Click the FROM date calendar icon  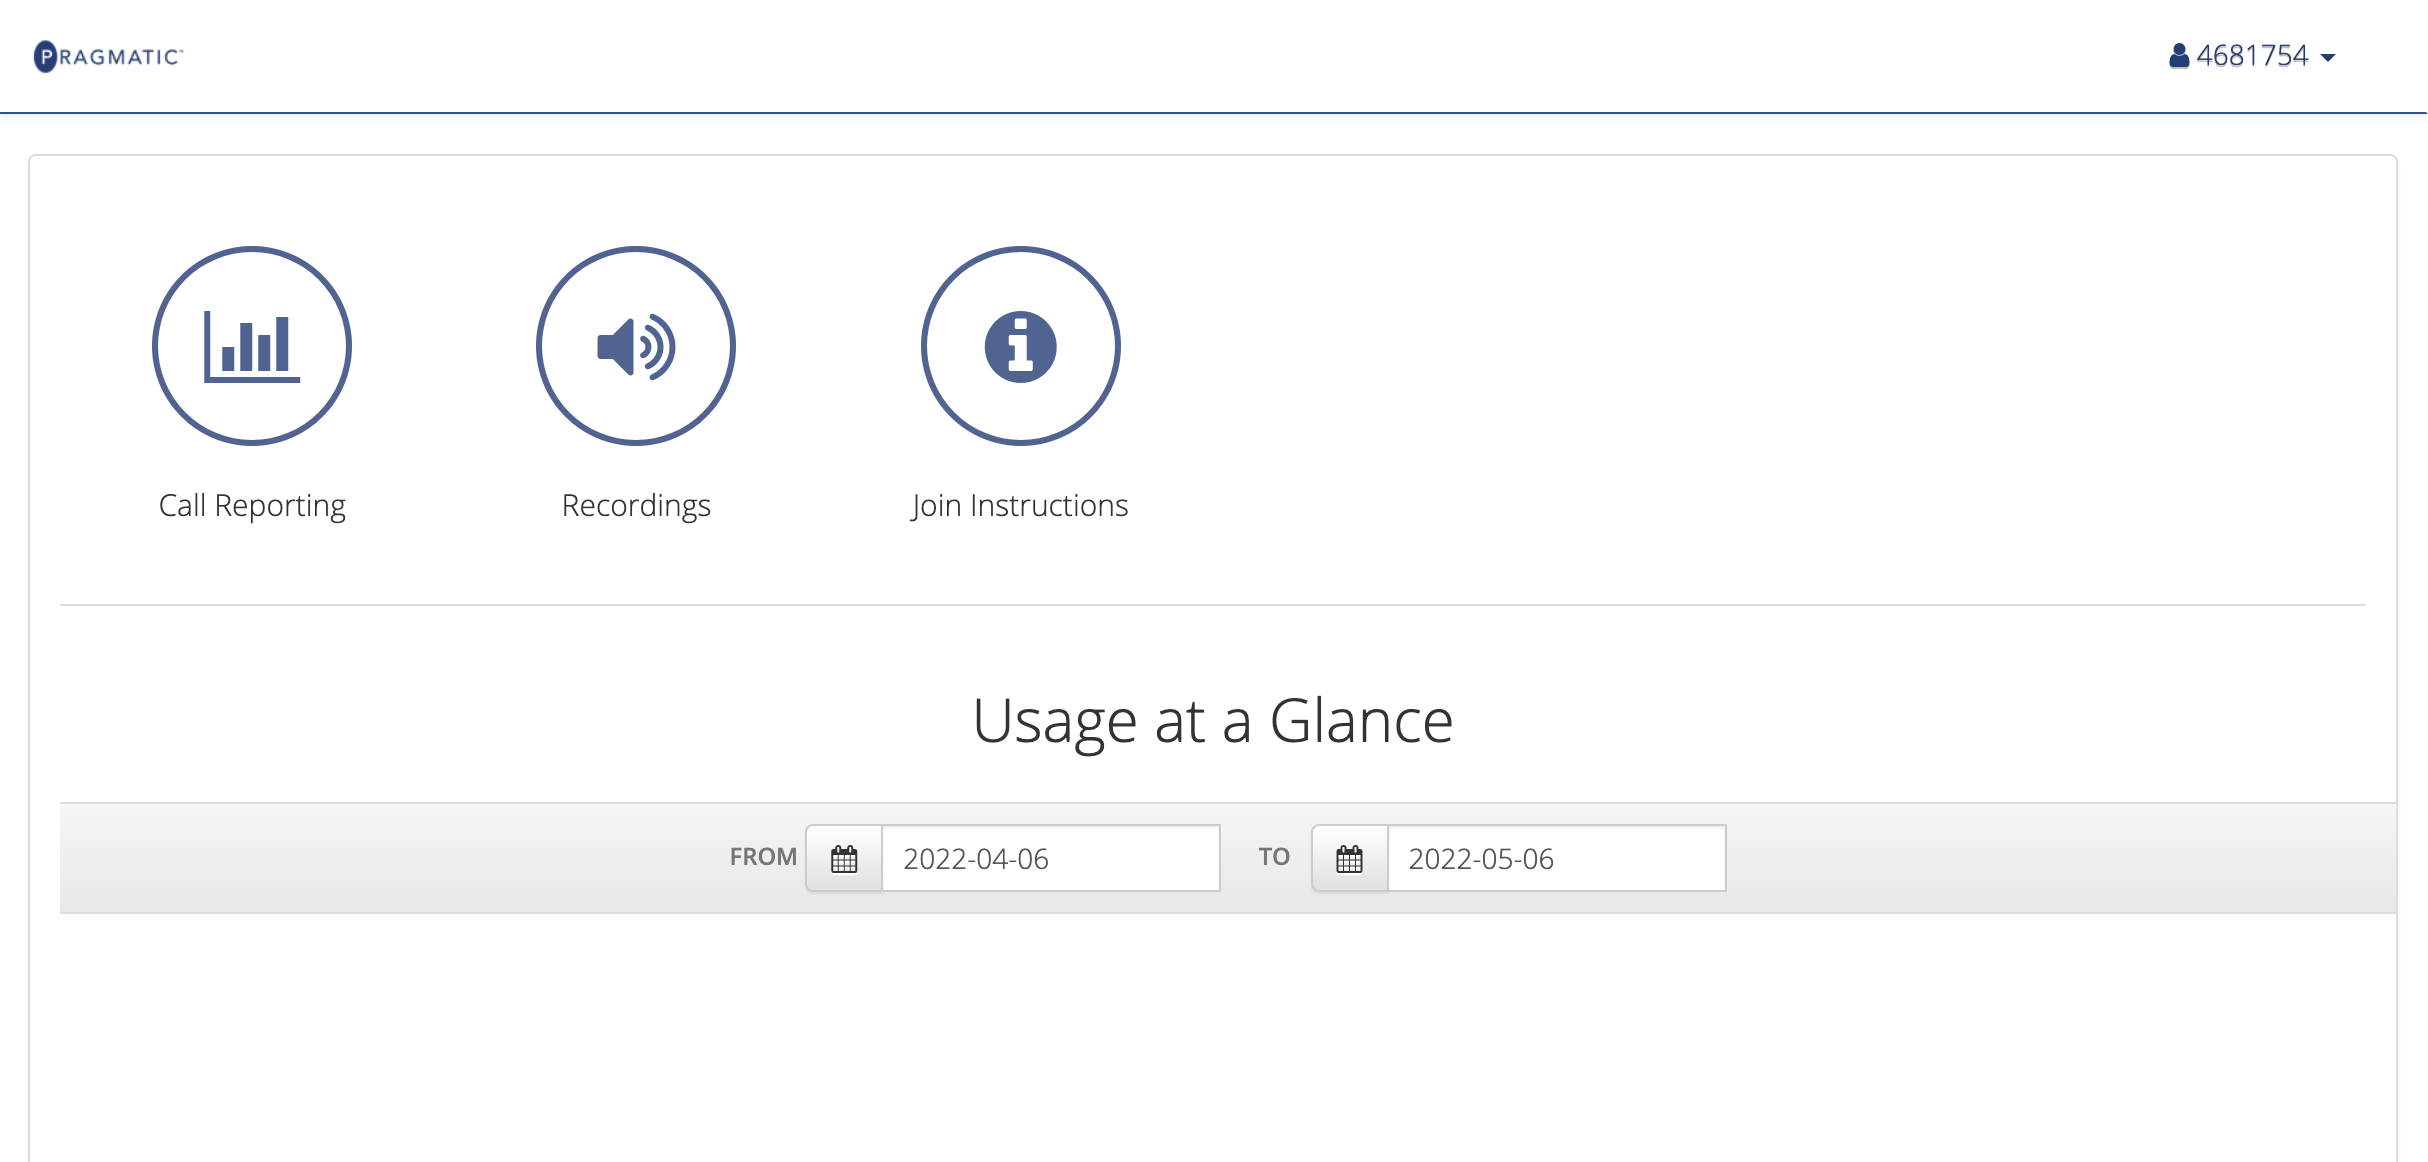pos(844,858)
